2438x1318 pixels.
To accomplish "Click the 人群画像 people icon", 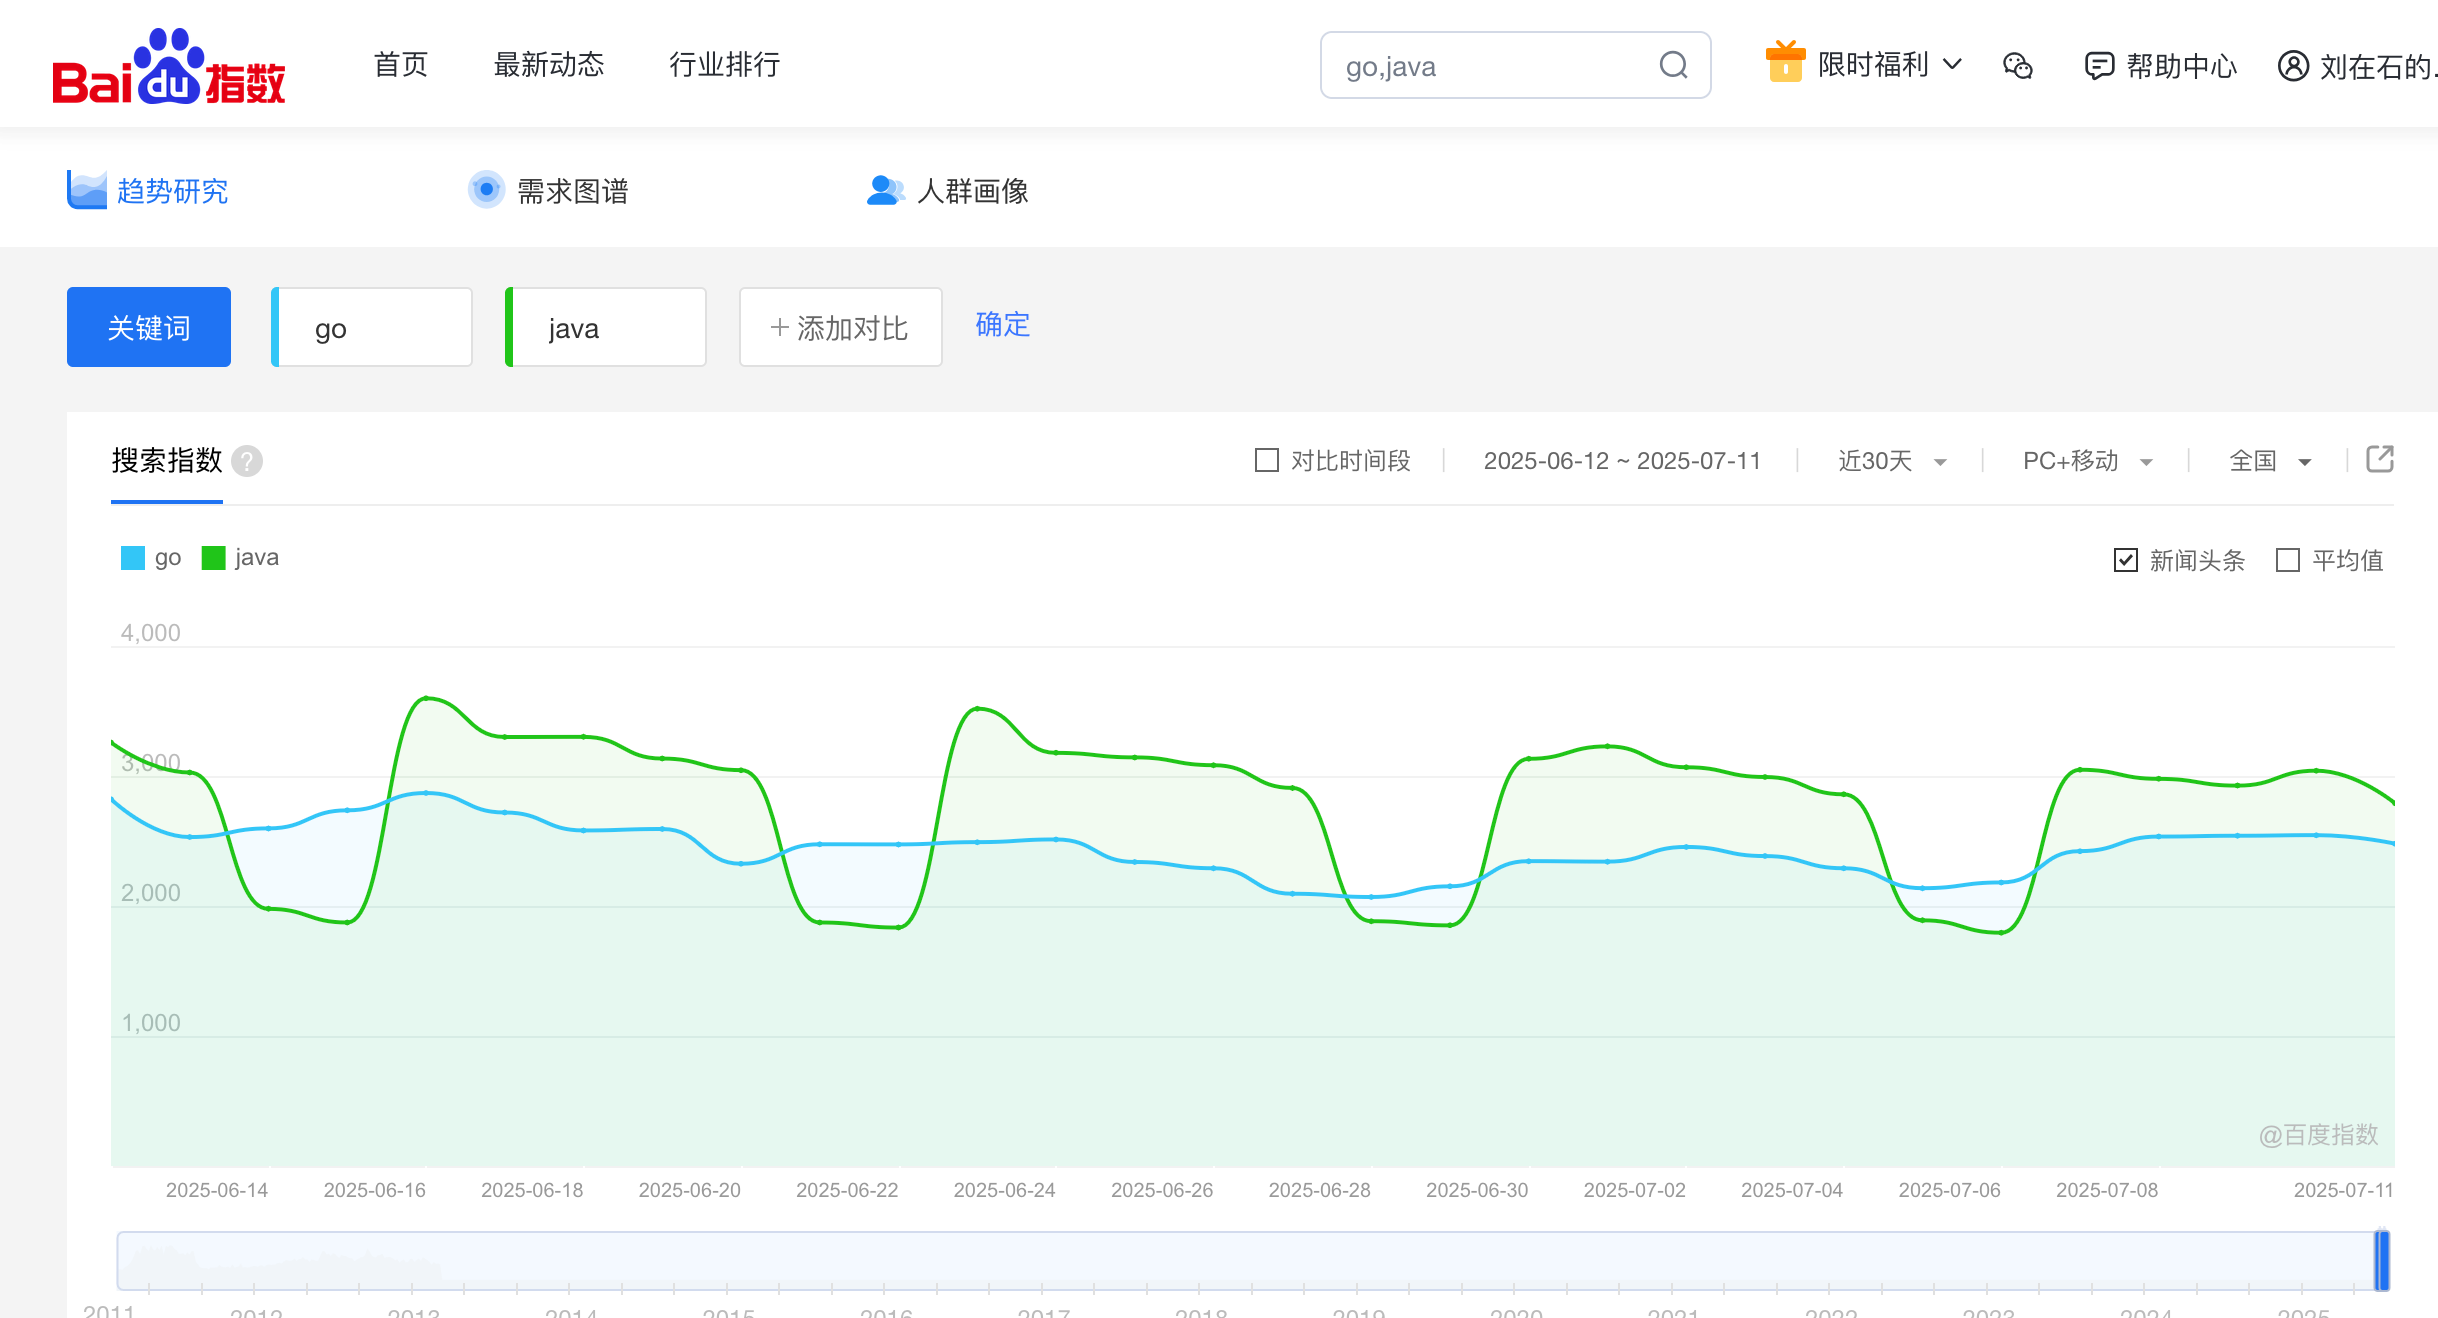I will click(x=886, y=190).
